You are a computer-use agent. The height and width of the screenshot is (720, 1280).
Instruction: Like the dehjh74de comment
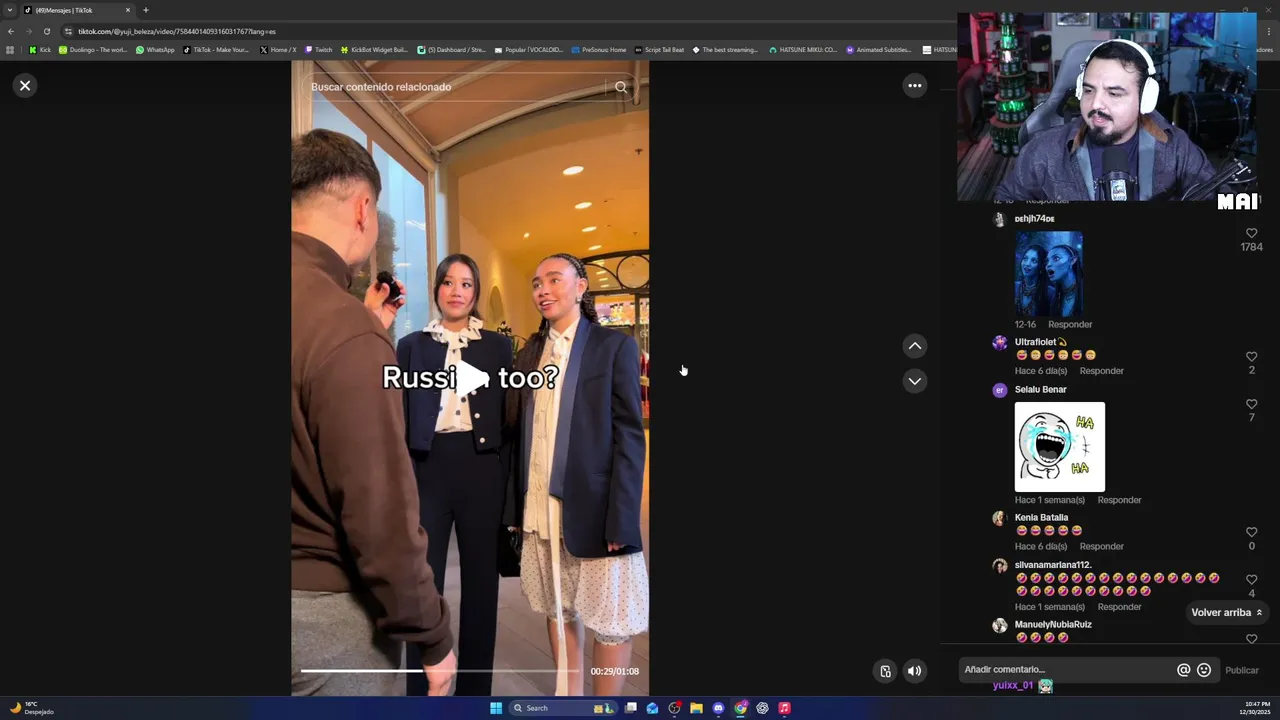1251,233
